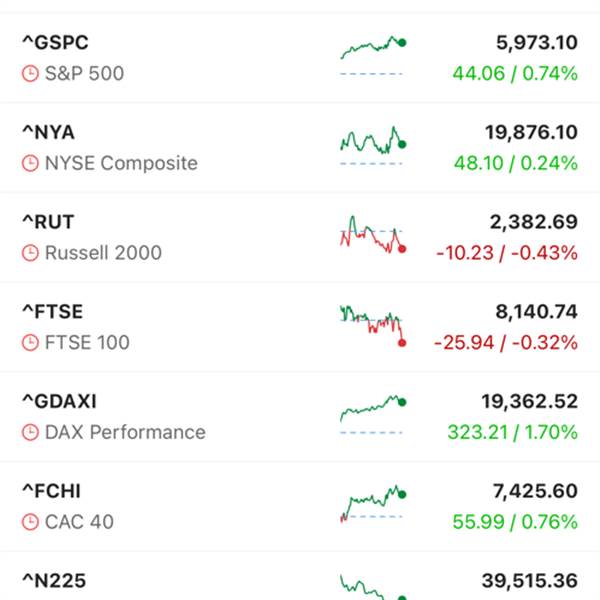Select the ^GSPC ticker symbol
Screen dimensions: 600x600
pyautogui.click(x=55, y=42)
